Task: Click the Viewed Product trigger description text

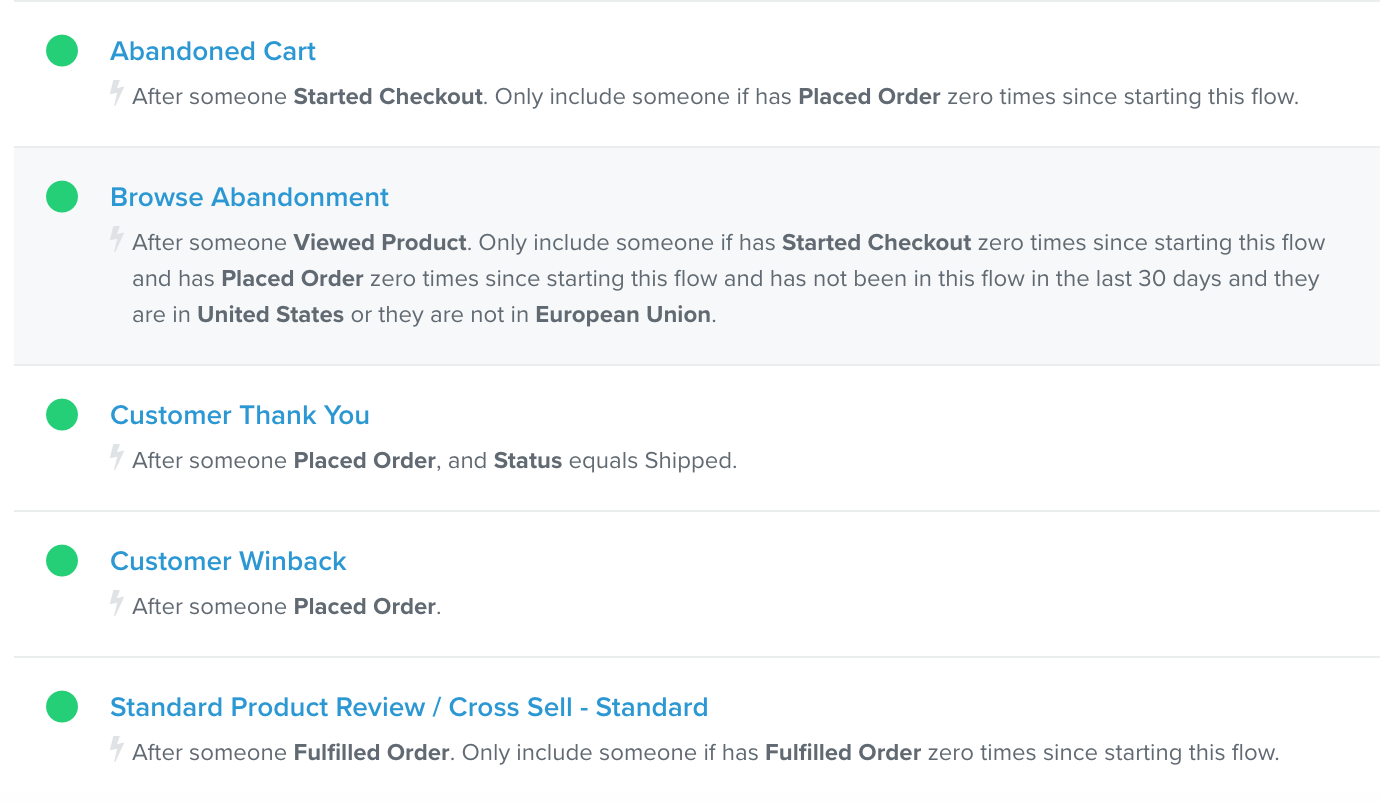Action: [x=728, y=279]
